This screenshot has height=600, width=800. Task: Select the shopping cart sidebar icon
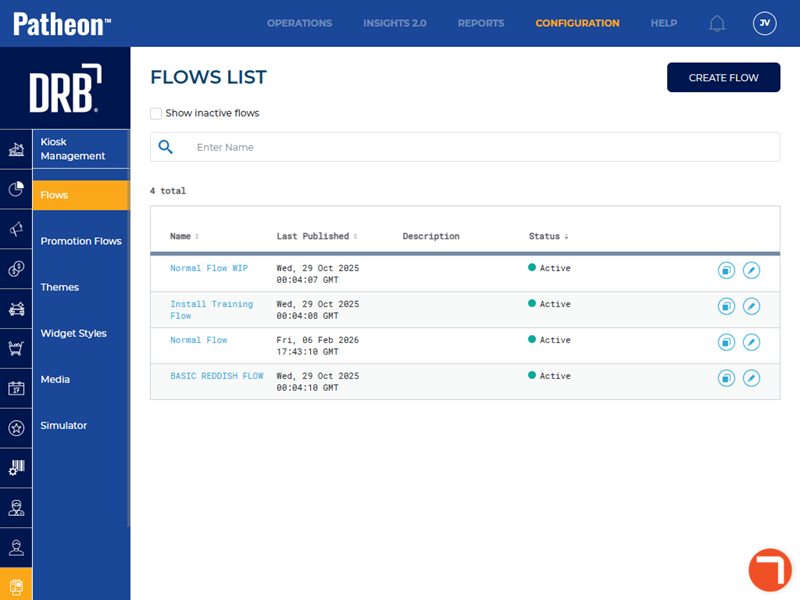16,348
